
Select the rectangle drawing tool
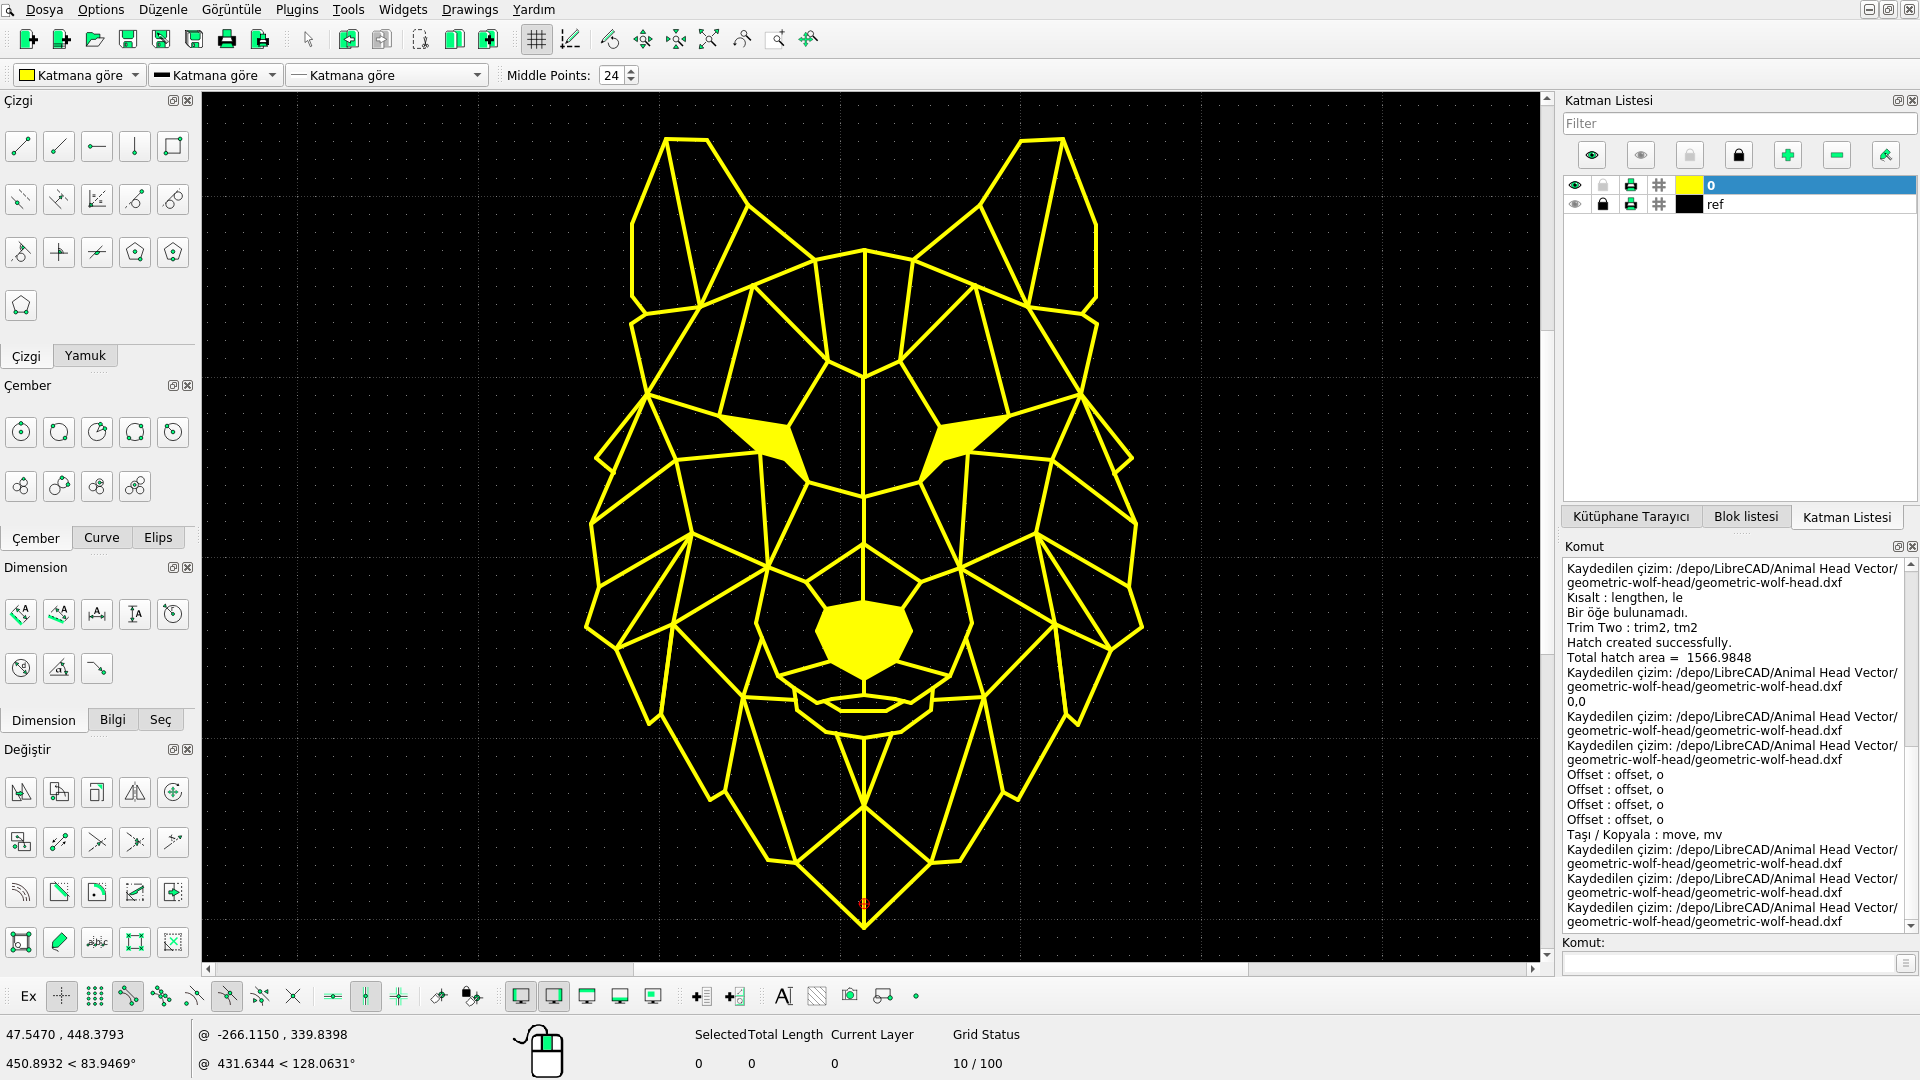[173, 147]
